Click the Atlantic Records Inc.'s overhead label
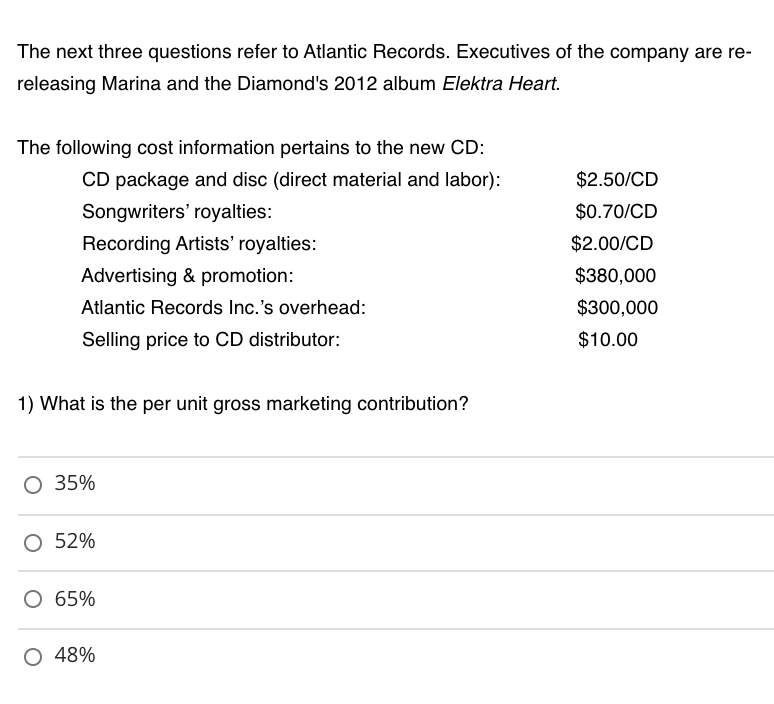 tap(224, 308)
